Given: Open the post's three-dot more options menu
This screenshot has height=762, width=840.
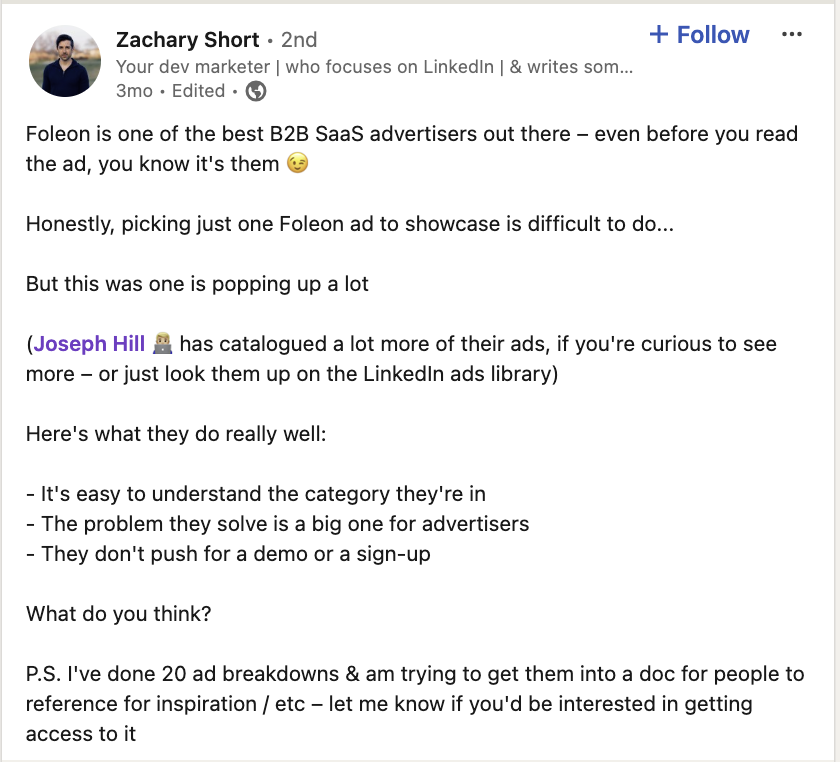Looking at the screenshot, I should click(791, 35).
